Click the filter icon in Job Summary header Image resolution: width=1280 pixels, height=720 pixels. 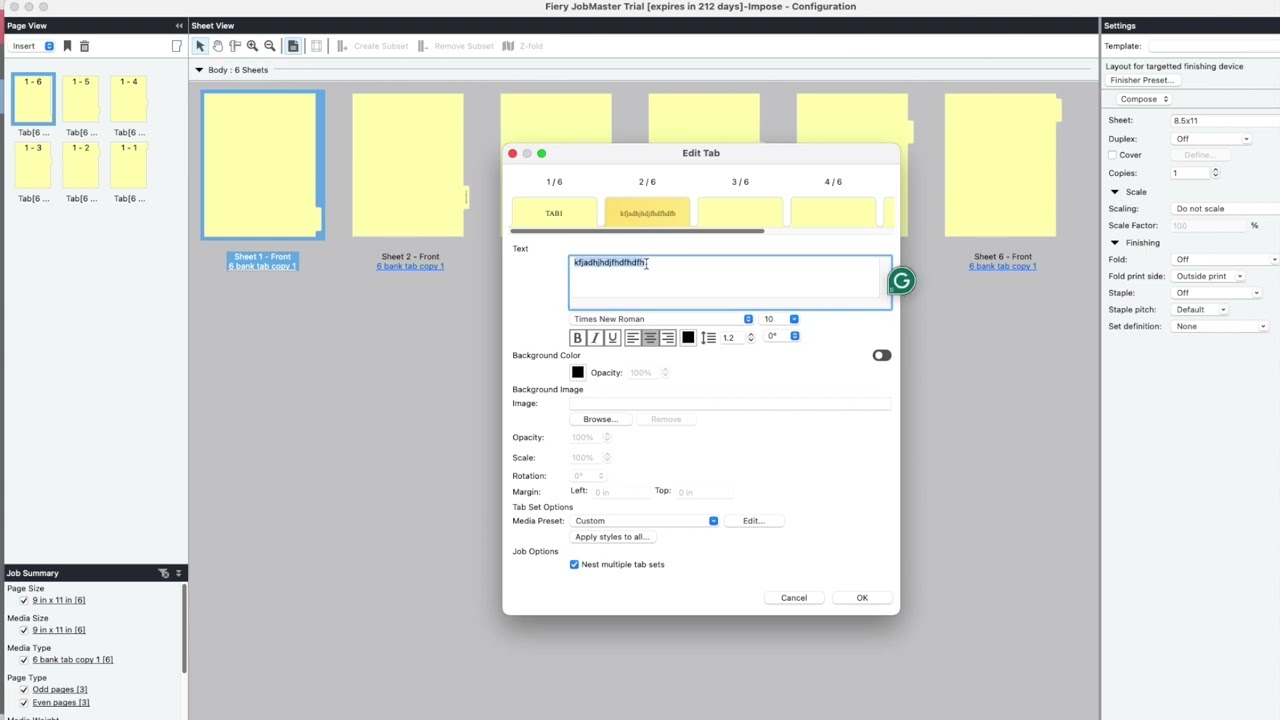164,573
